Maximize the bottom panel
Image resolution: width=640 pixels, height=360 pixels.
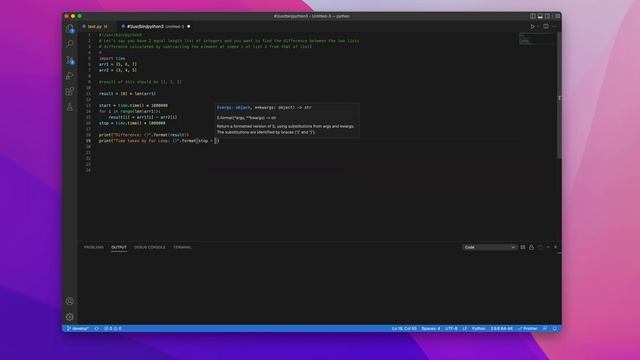tap(548, 247)
